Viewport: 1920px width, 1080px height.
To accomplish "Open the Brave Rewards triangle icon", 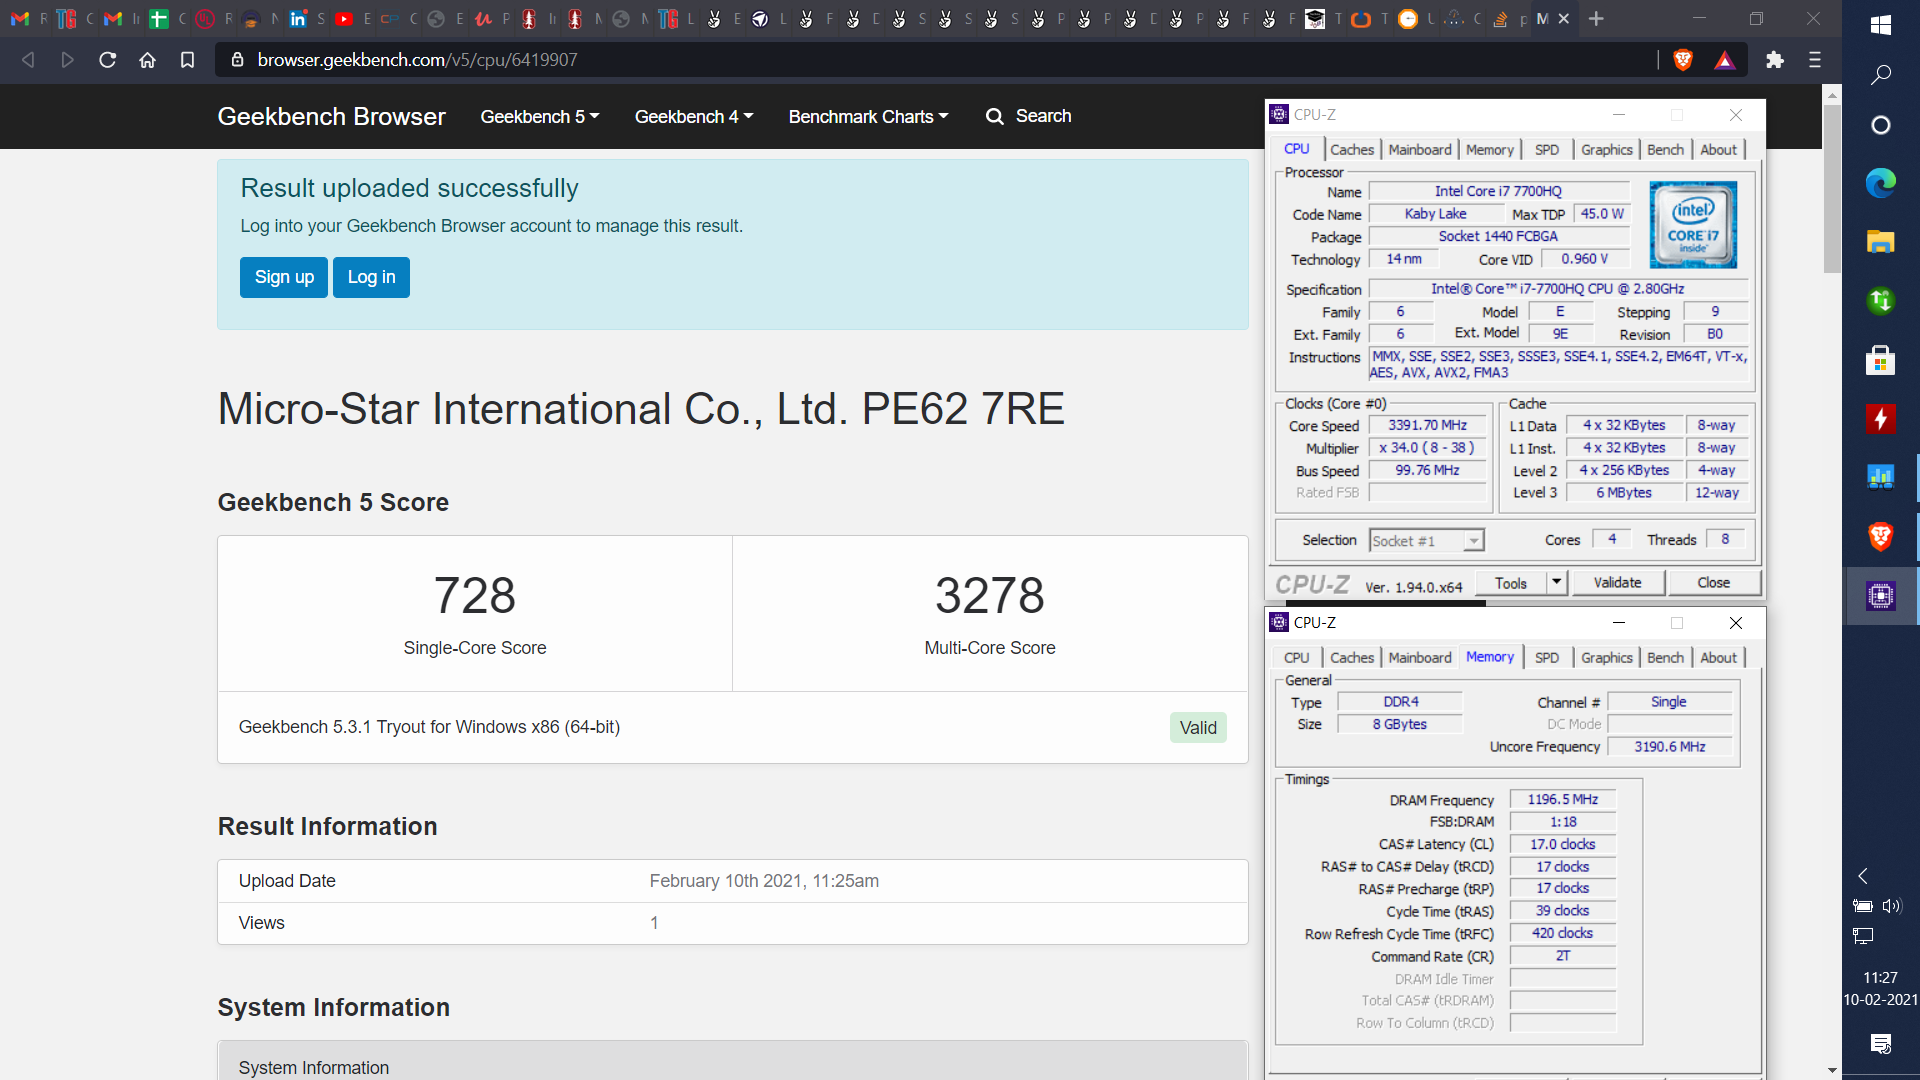I will click(x=1725, y=61).
